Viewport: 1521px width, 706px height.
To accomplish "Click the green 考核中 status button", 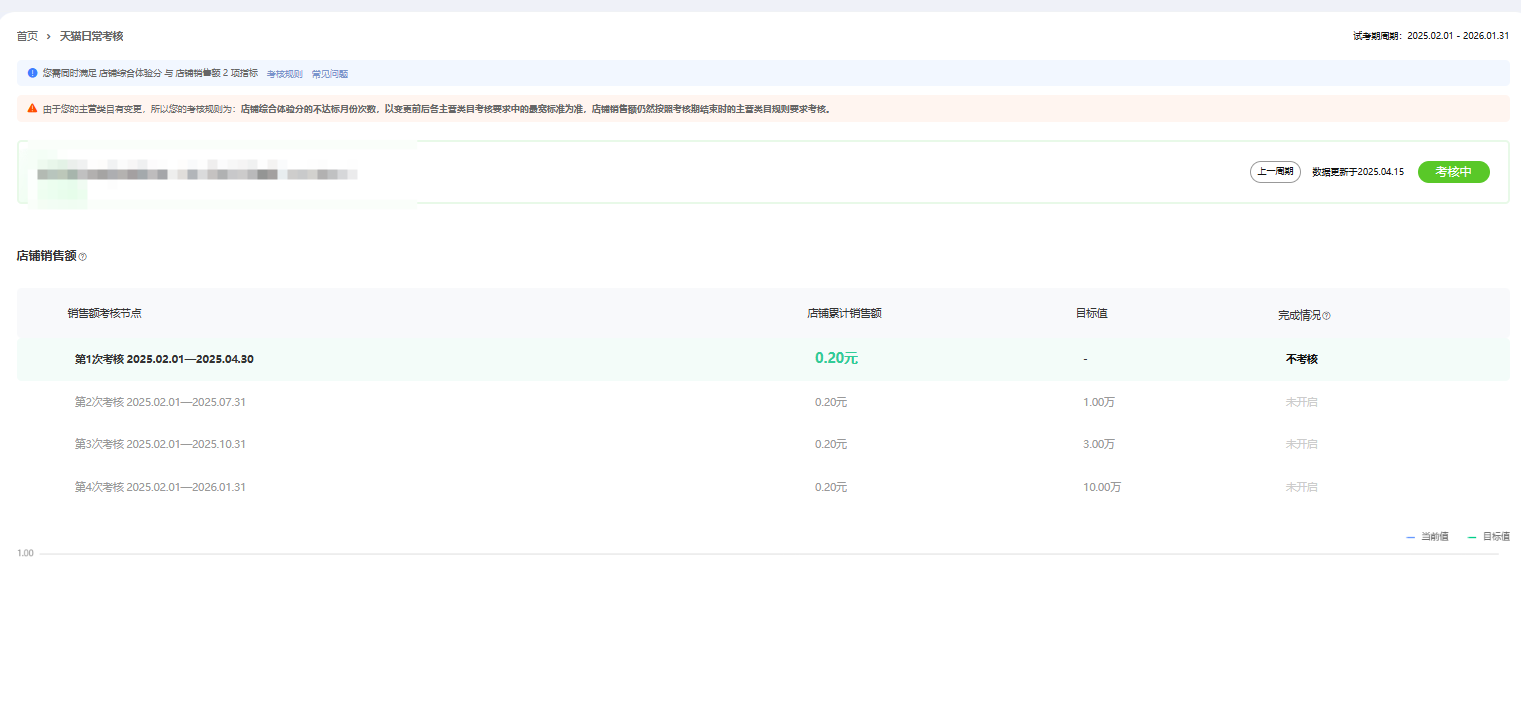I will coord(1453,172).
